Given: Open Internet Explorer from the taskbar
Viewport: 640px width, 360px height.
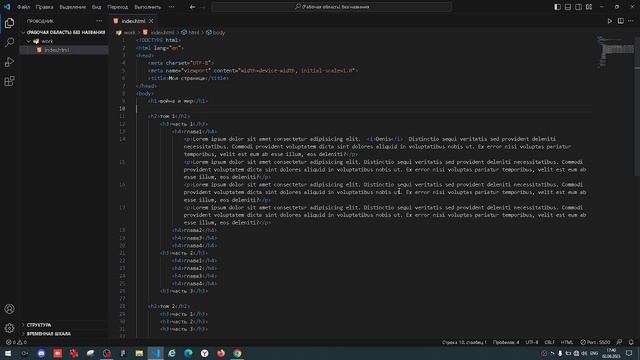Looking at the screenshot, I should coord(172,353).
